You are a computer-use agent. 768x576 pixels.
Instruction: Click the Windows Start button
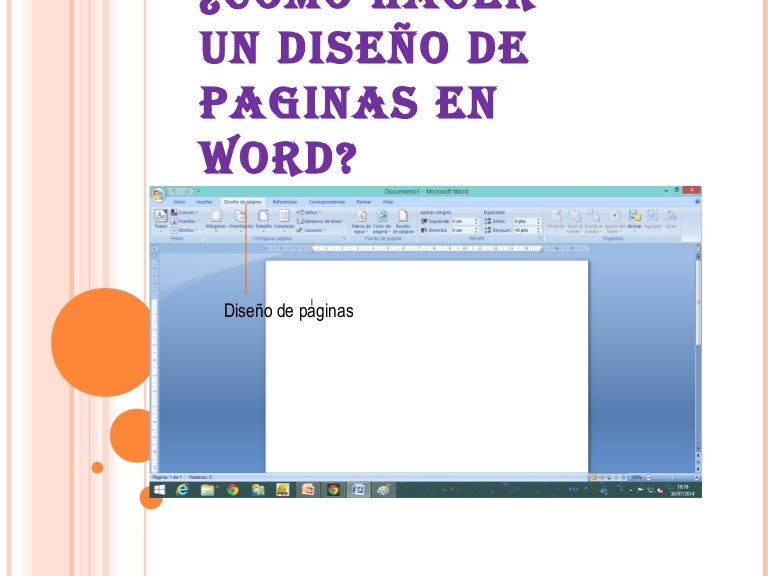[x=158, y=490]
